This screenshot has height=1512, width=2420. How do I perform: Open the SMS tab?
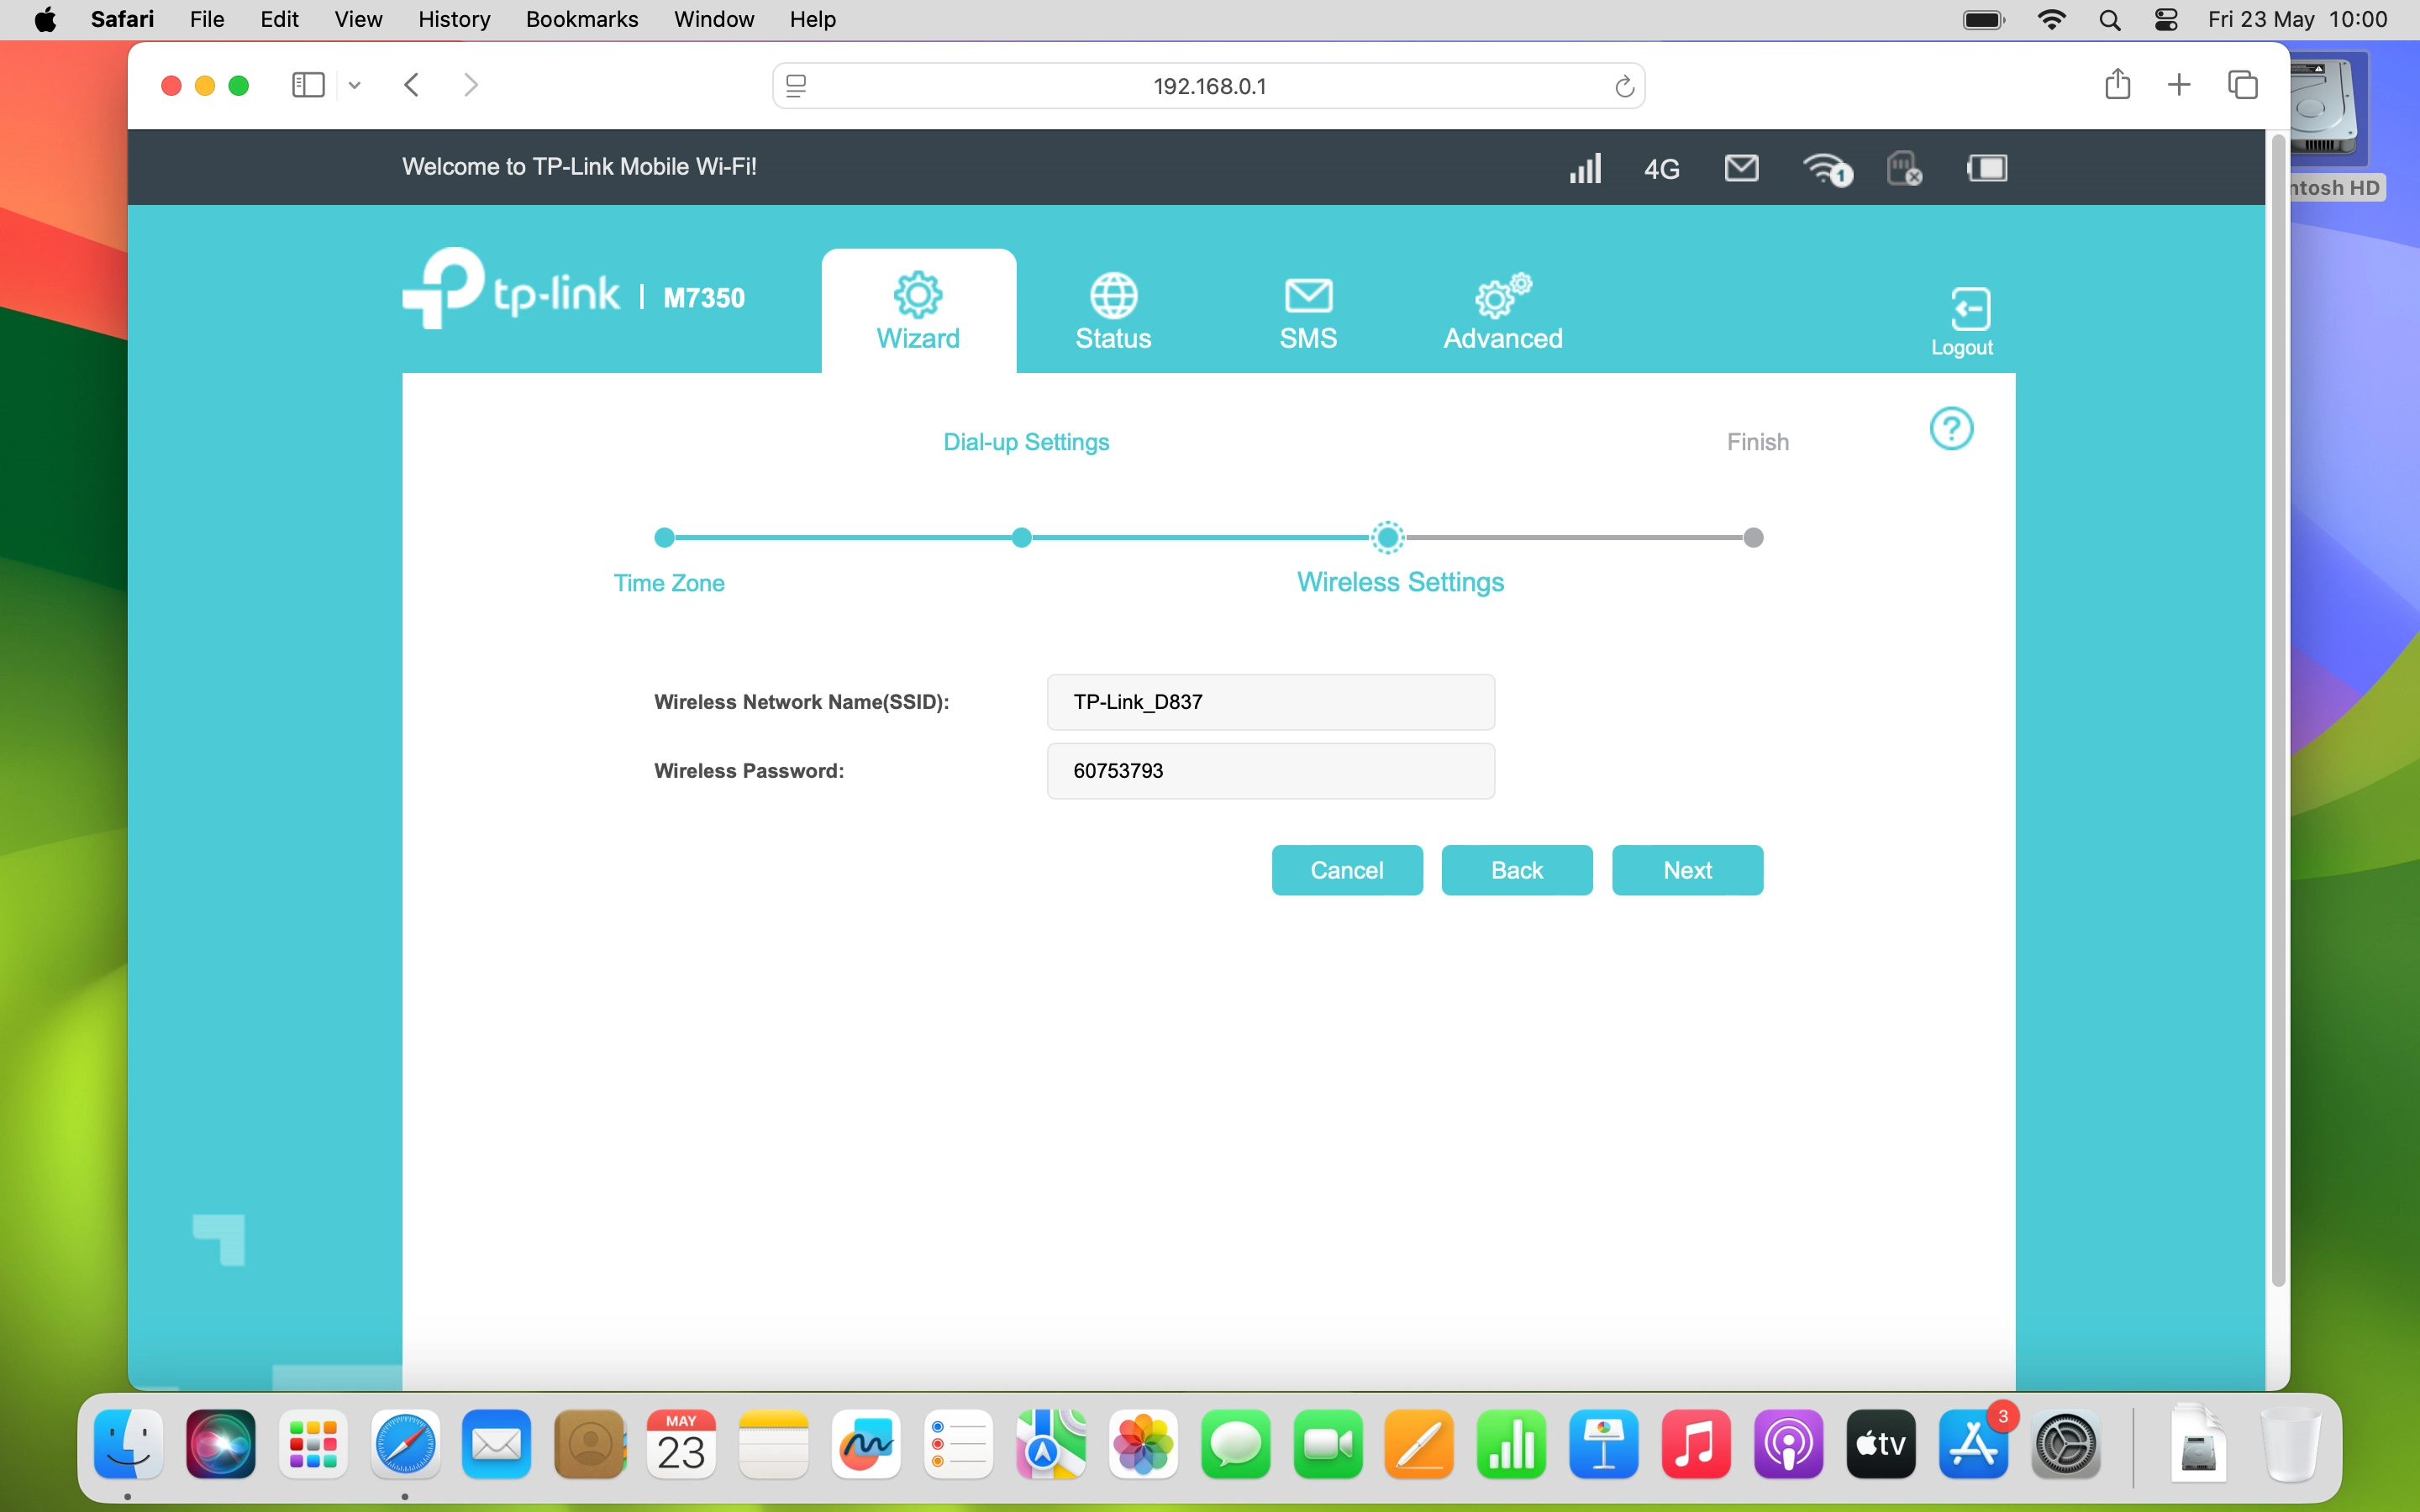click(1308, 312)
